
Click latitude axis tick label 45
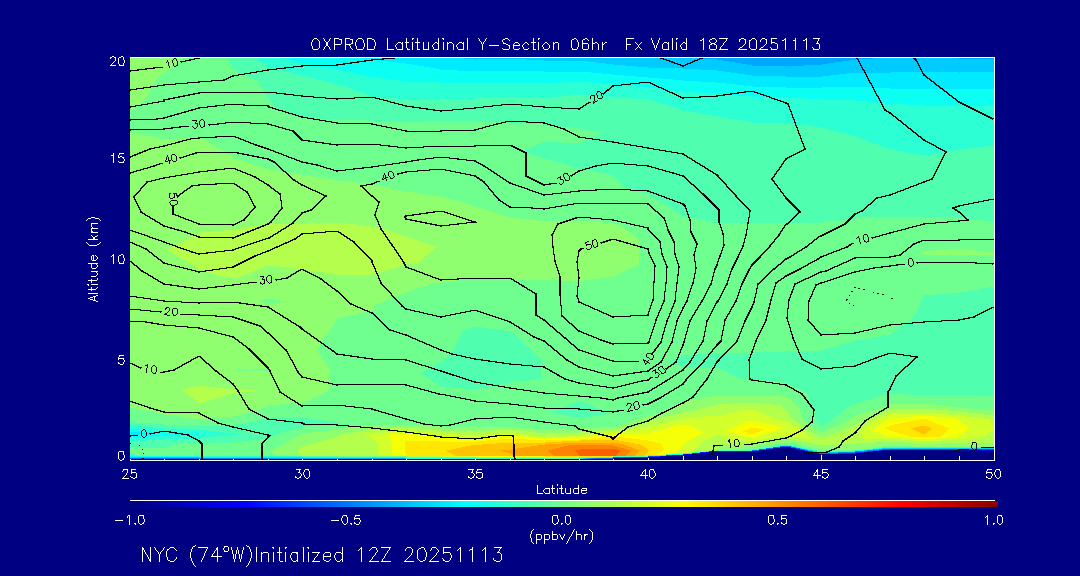pos(821,474)
